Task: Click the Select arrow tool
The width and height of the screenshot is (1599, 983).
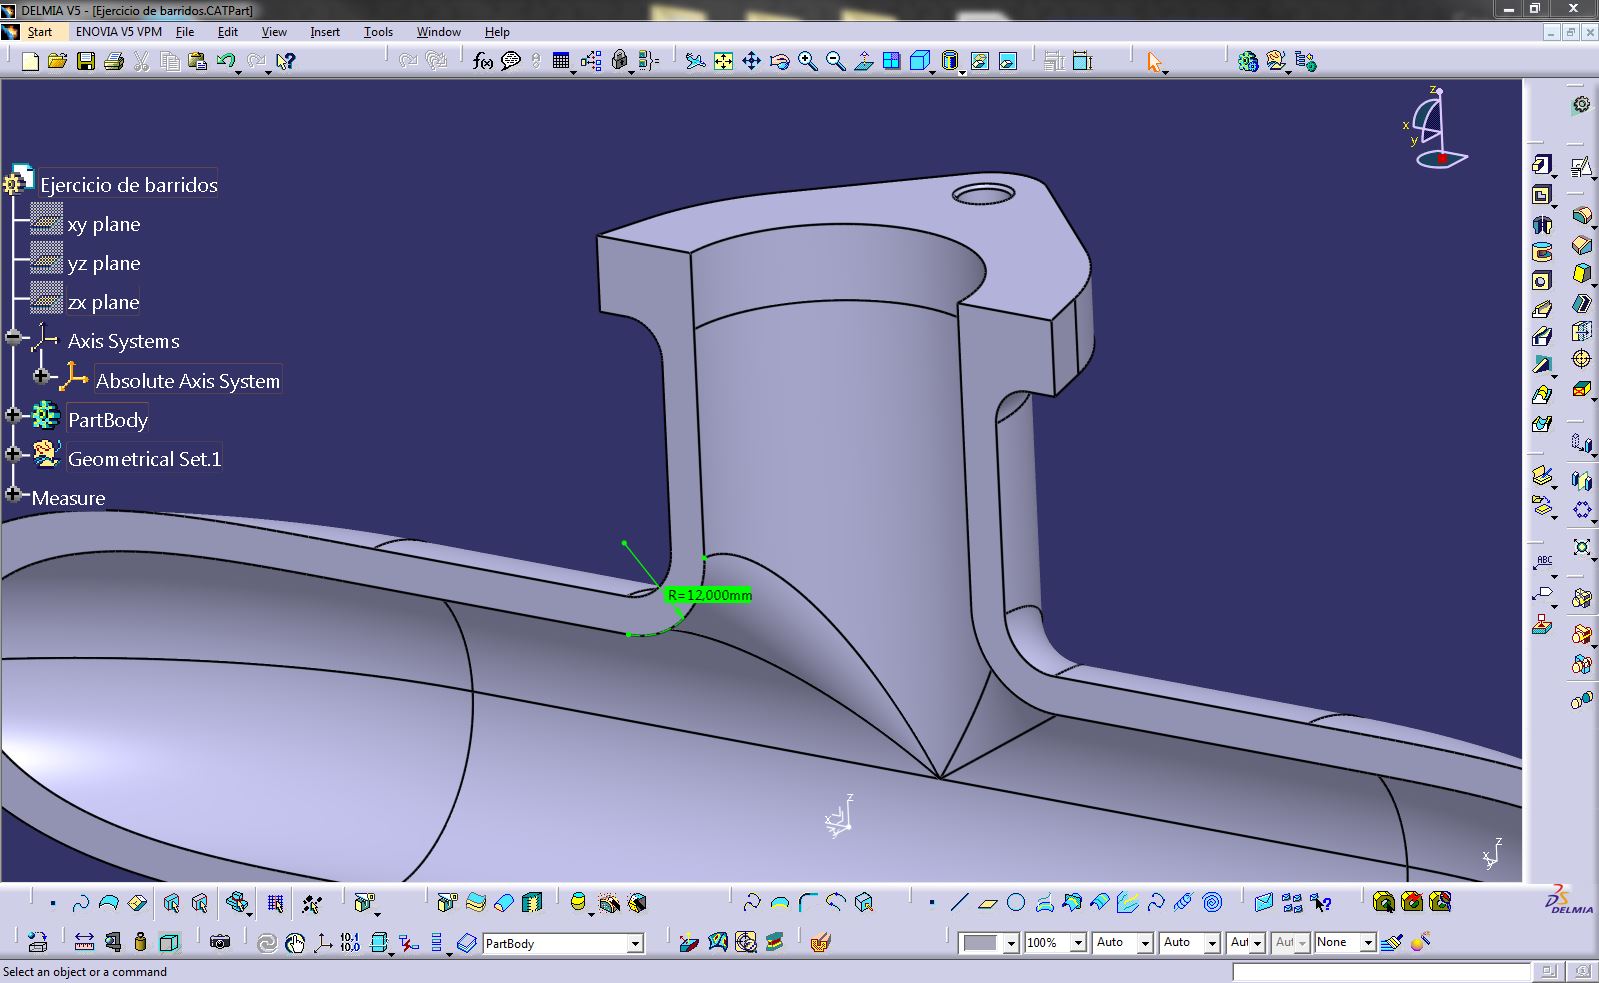Action: (1155, 62)
